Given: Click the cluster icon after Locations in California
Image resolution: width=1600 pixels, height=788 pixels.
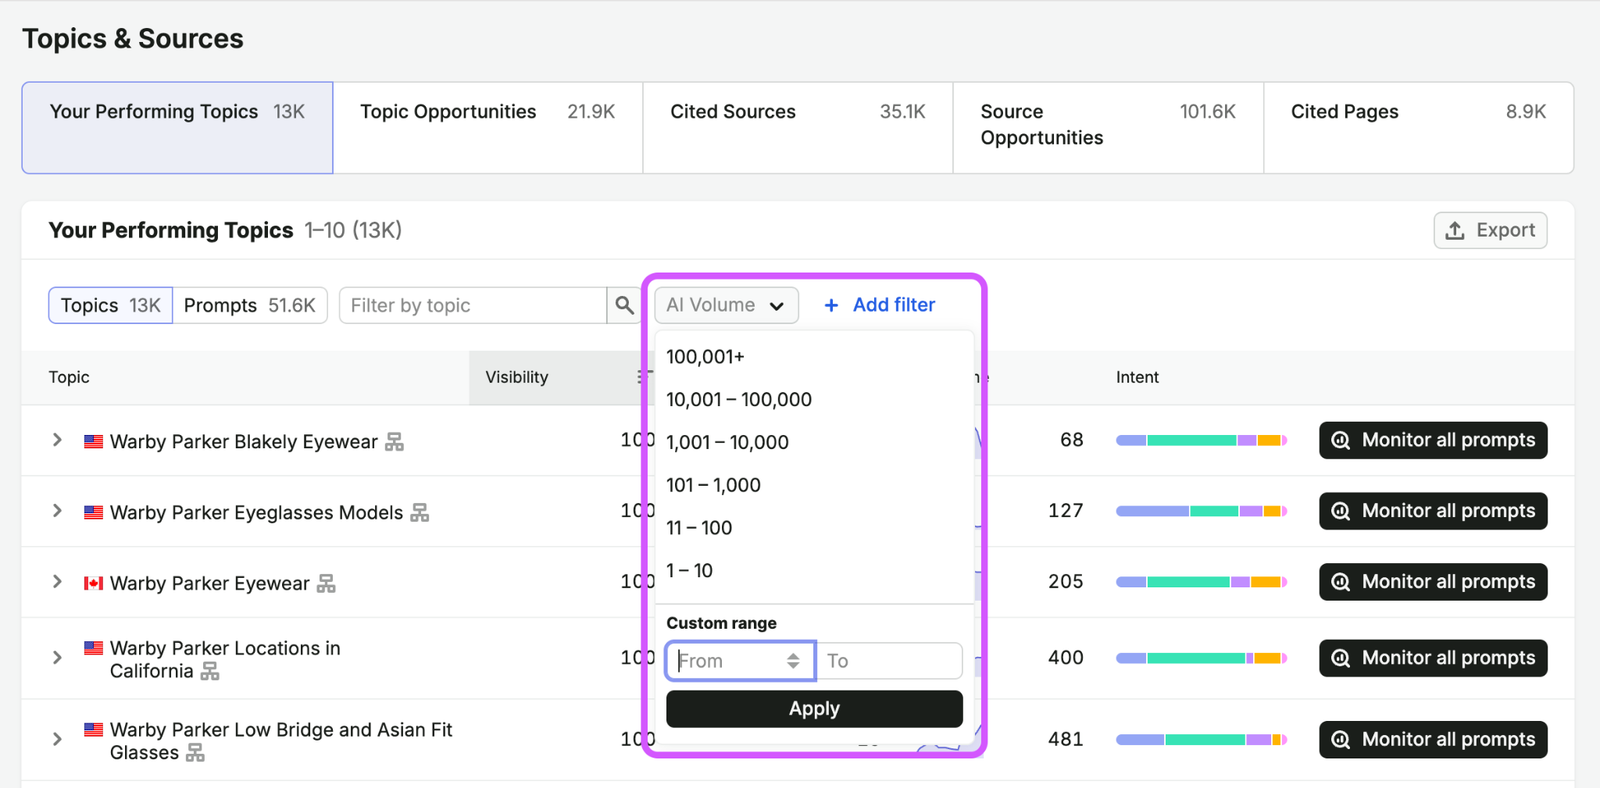Looking at the screenshot, I should pyautogui.click(x=210, y=671).
